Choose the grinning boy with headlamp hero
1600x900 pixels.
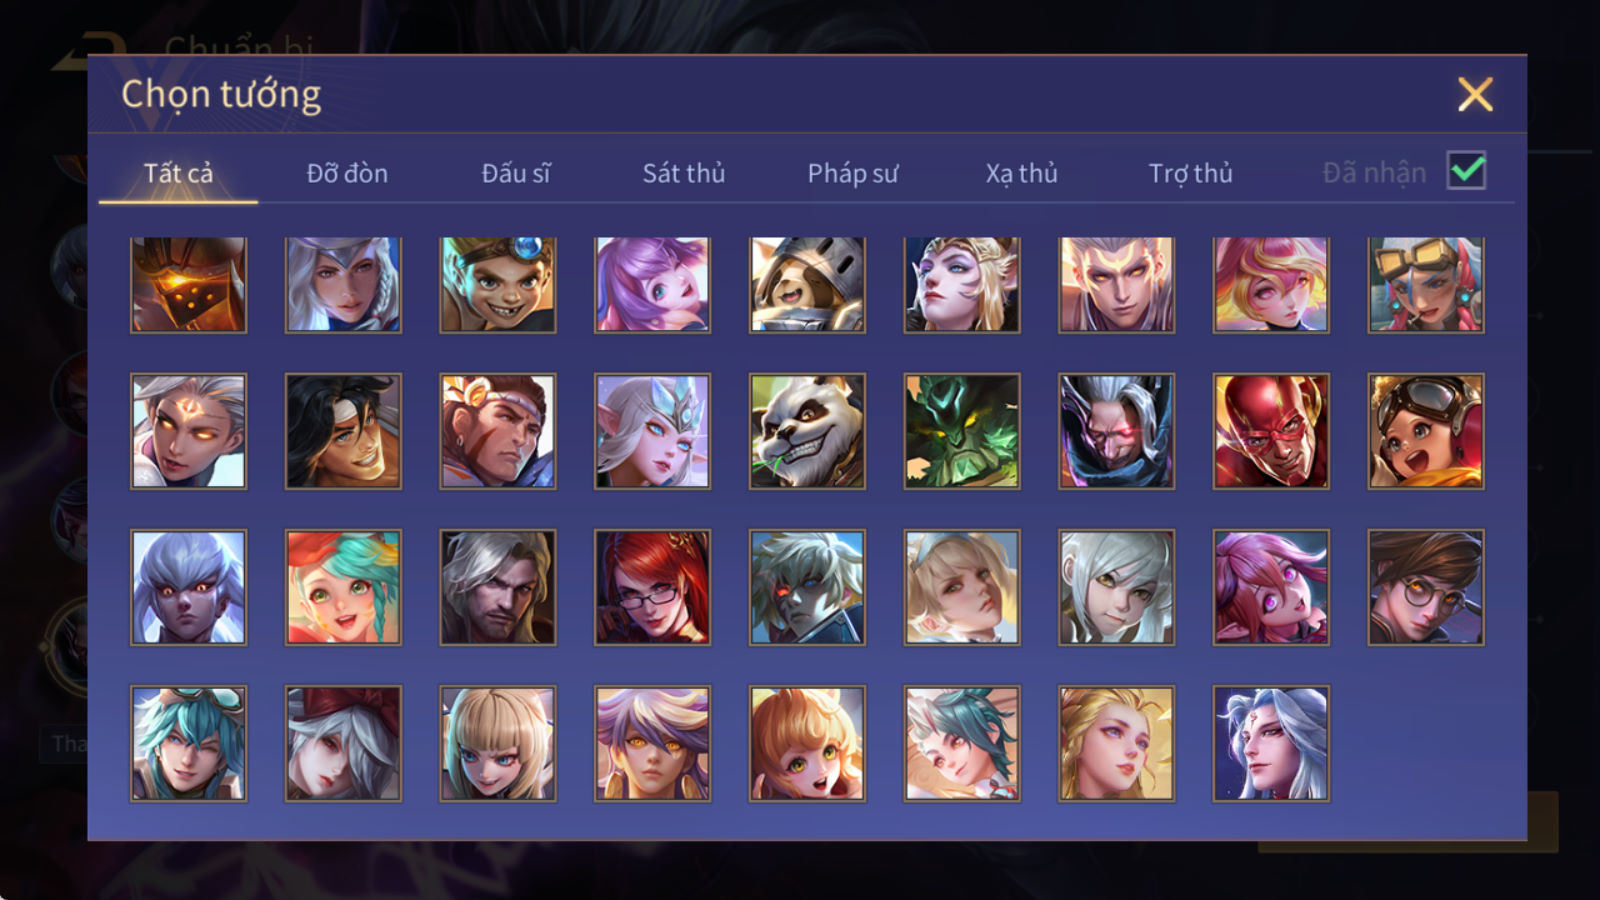click(x=498, y=285)
